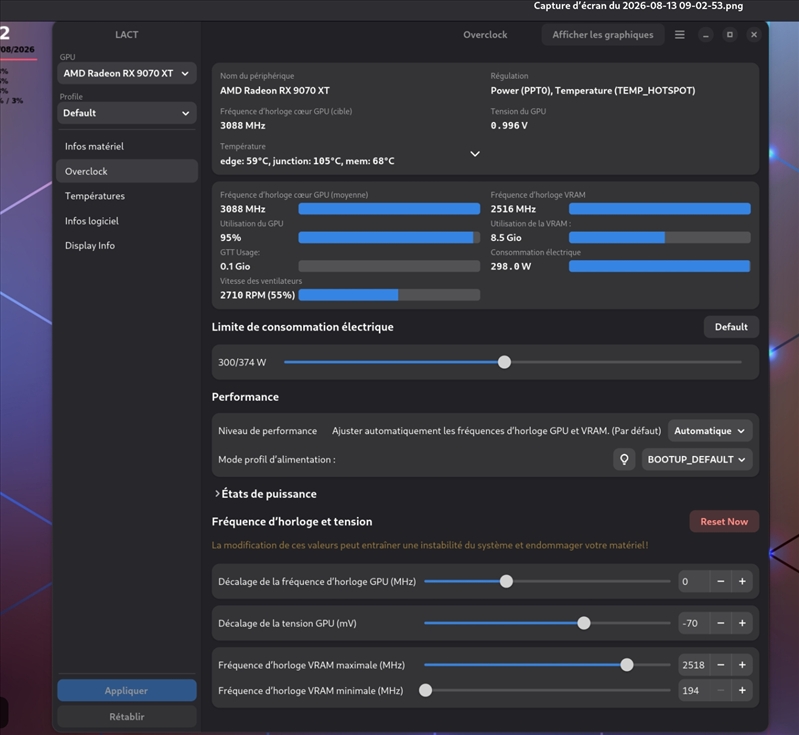The image size is (799, 735).
Task: Increase GPU clock offset with plus
Action: click(742, 582)
